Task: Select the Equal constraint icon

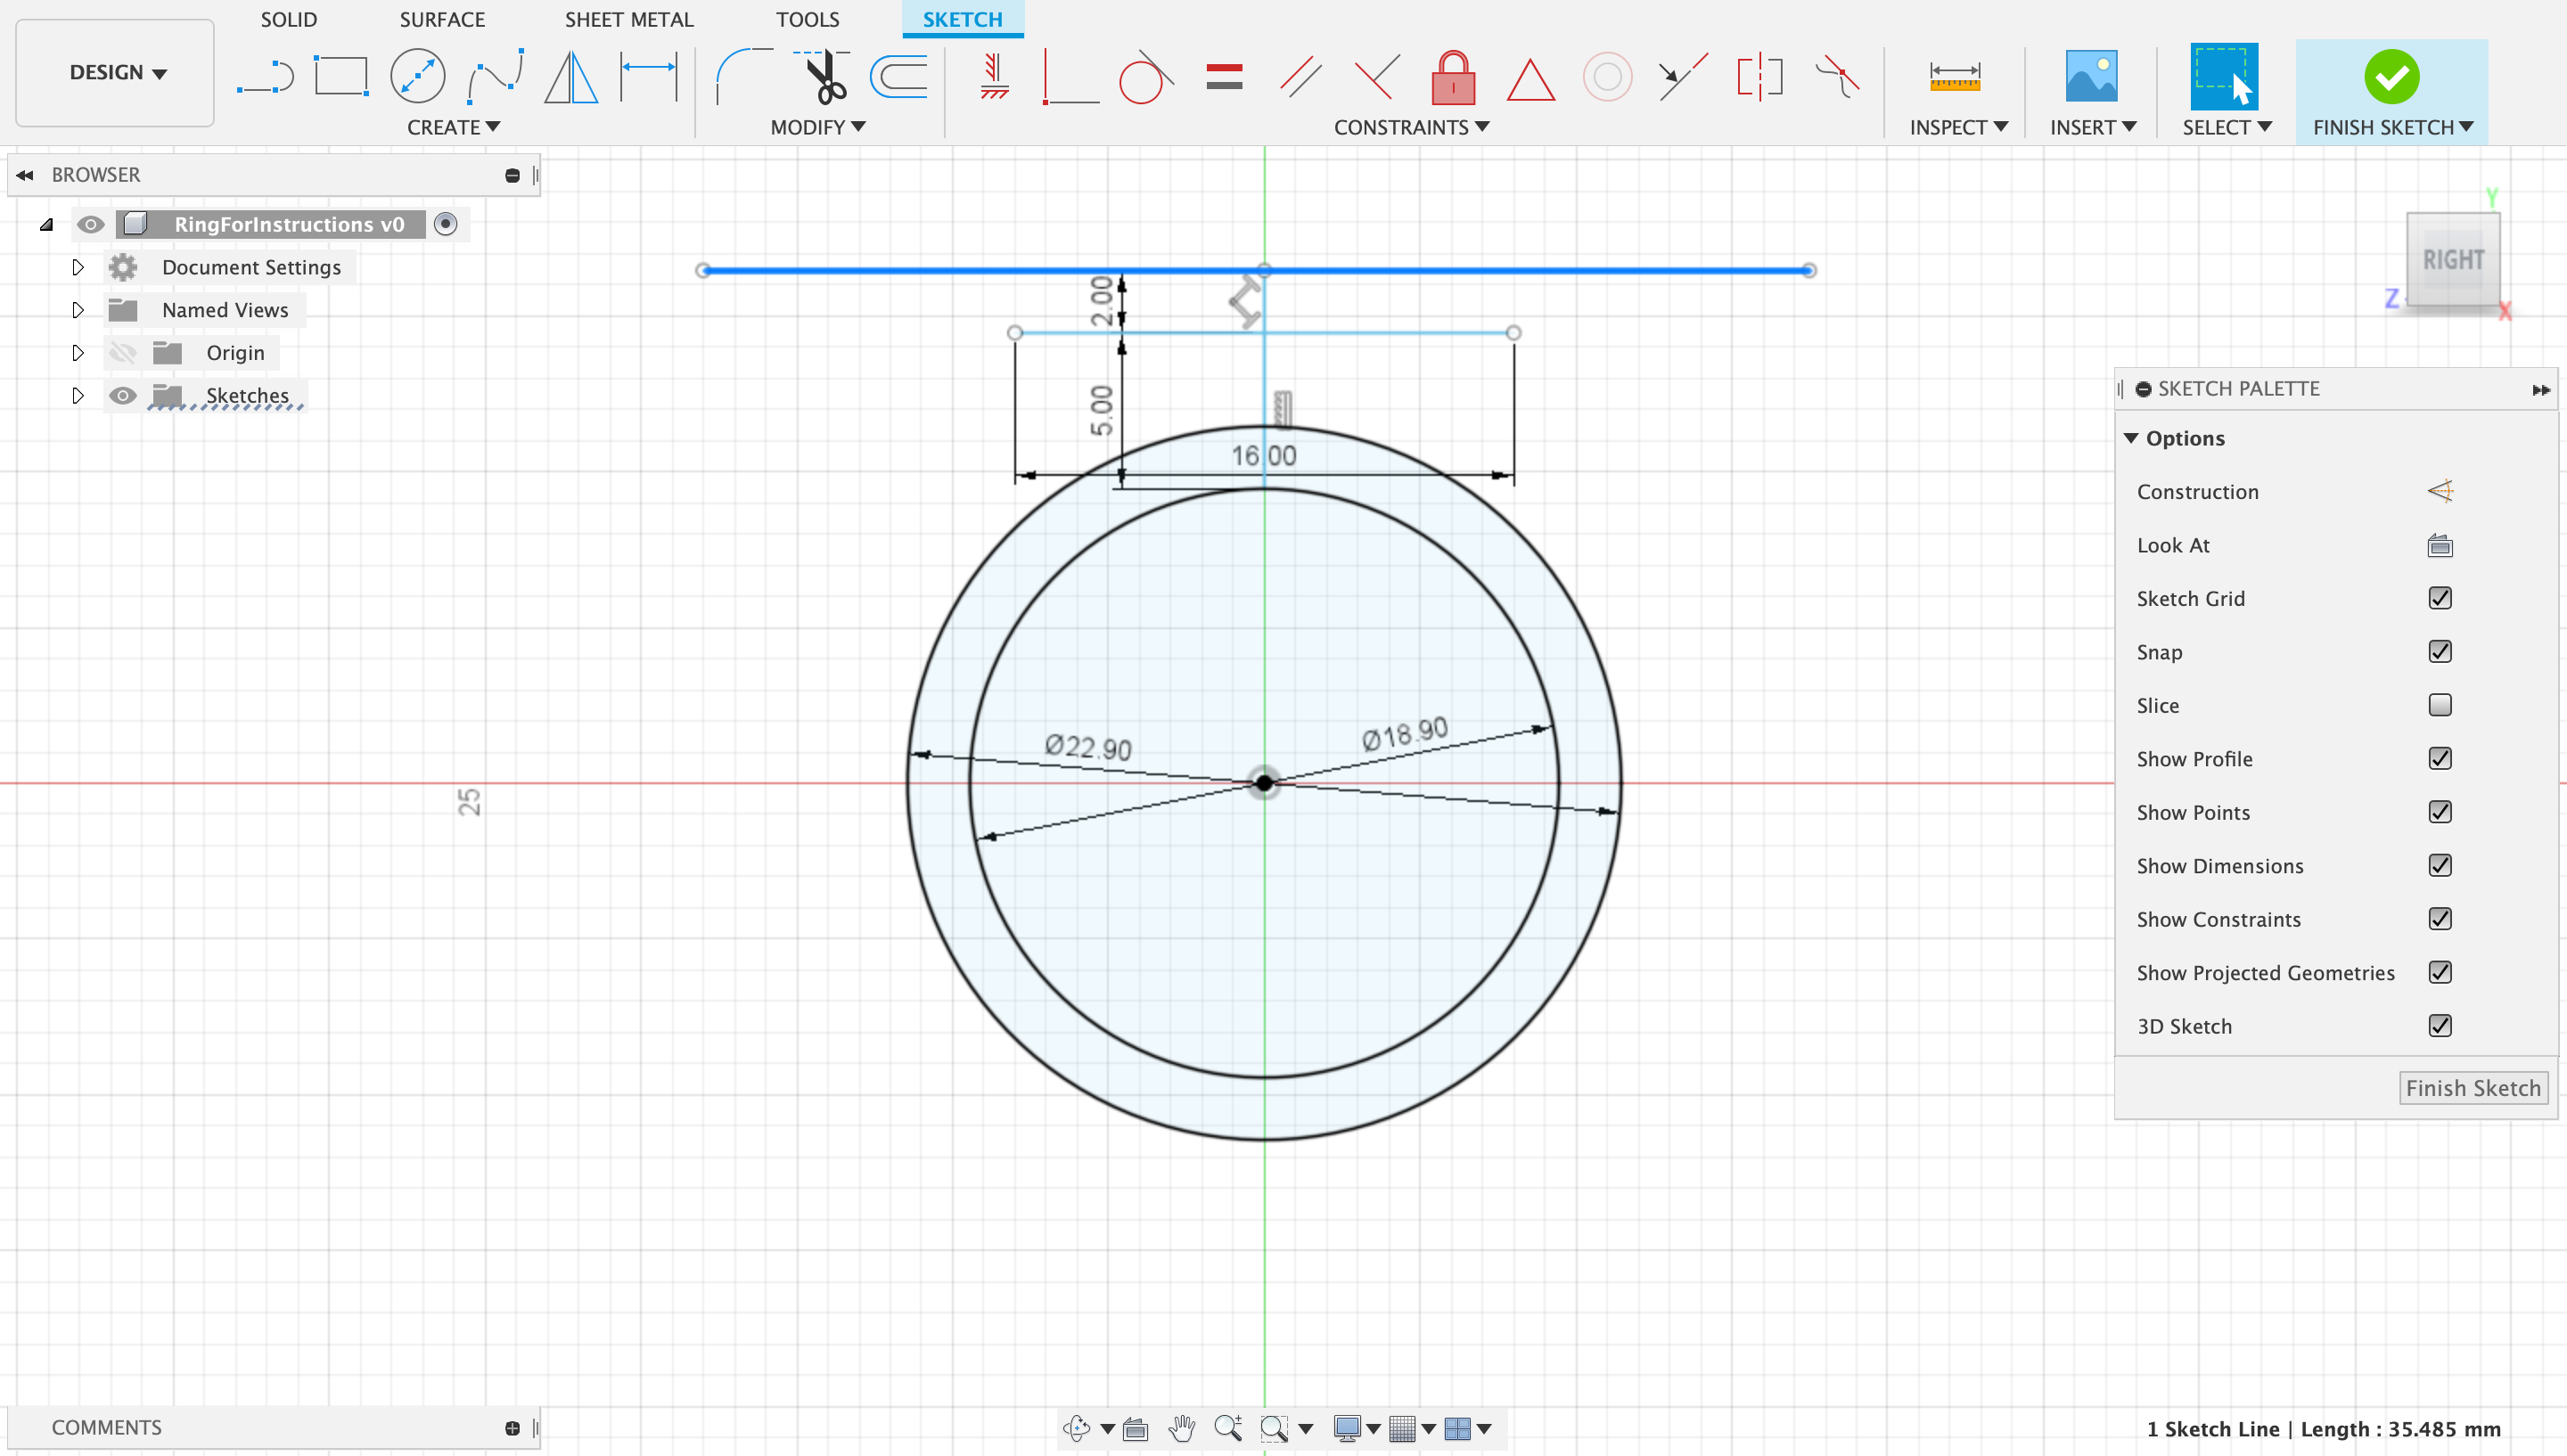Action: click(1224, 77)
